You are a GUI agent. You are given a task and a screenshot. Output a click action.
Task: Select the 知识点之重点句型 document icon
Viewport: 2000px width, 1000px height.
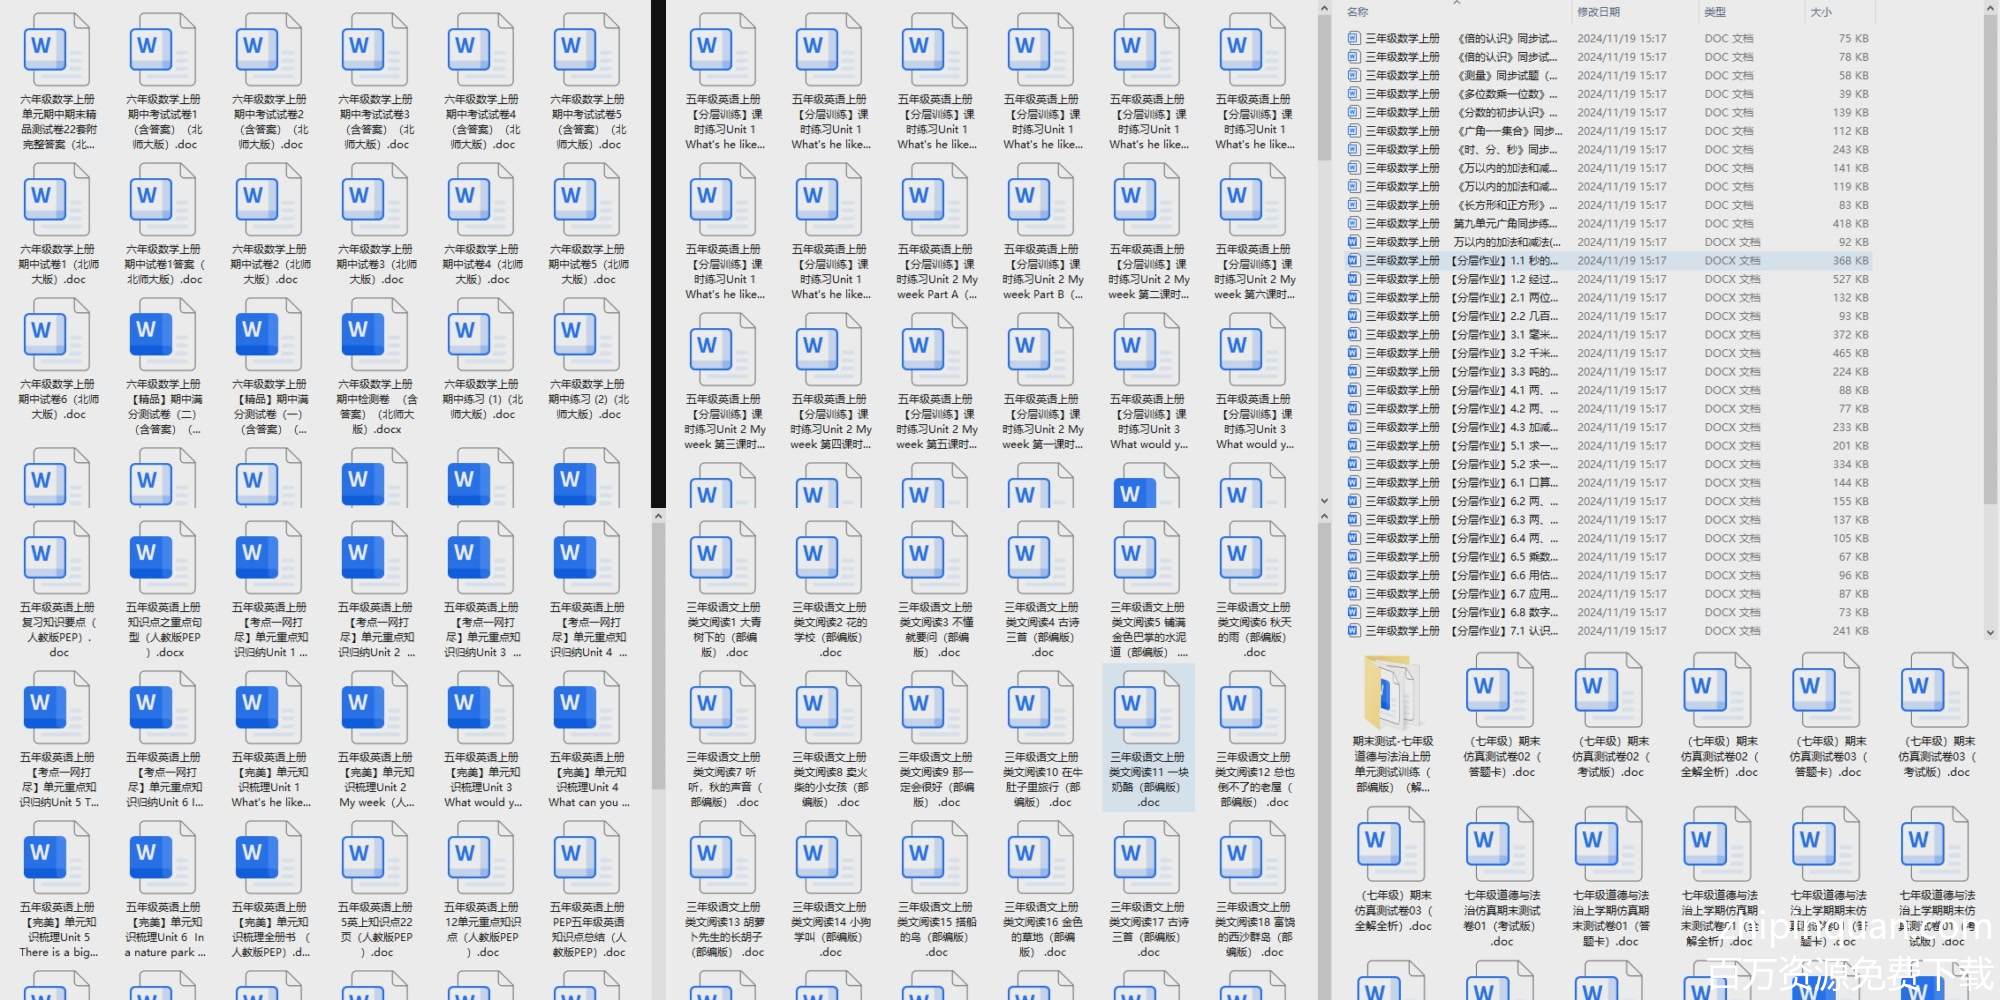[x=162, y=558]
